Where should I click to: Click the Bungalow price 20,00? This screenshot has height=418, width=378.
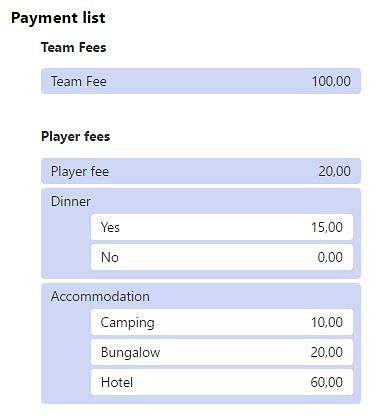coord(326,352)
